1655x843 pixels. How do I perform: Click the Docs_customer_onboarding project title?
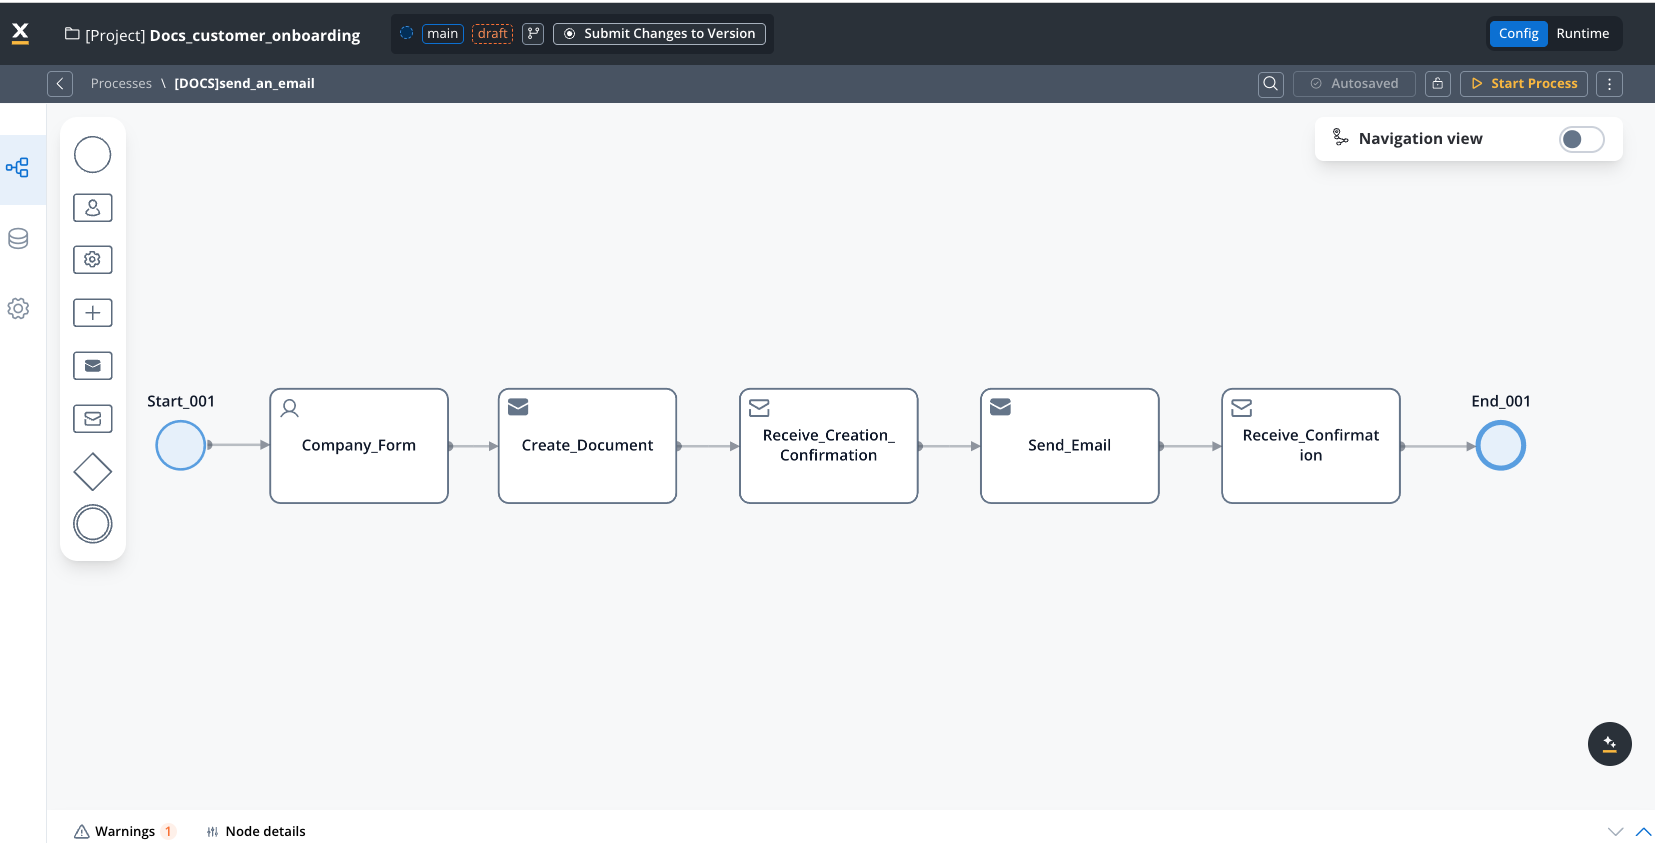[255, 36]
